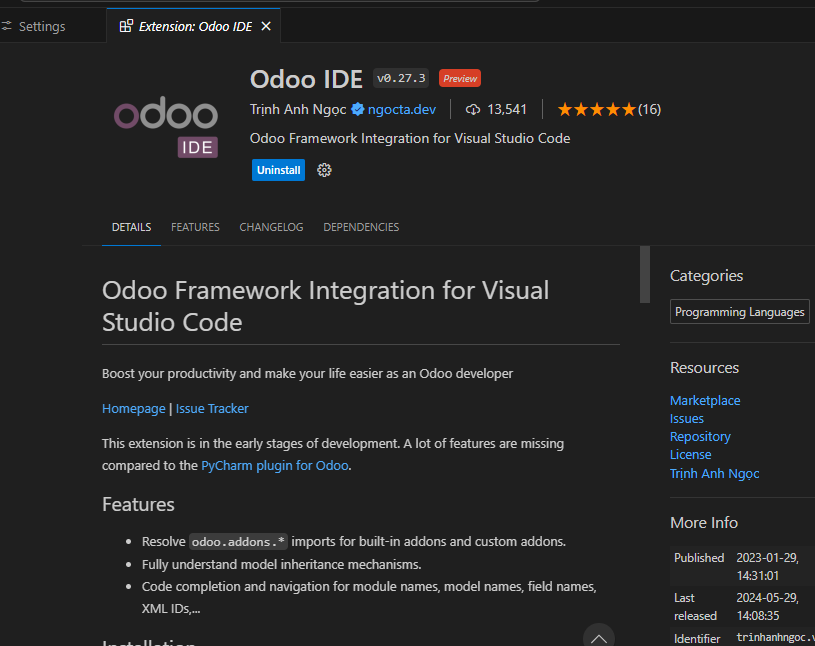Image resolution: width=815 pixels, height=646 pixels.
Task: Click the "Code completion and navigation" bullet
Action: point(369,597)
